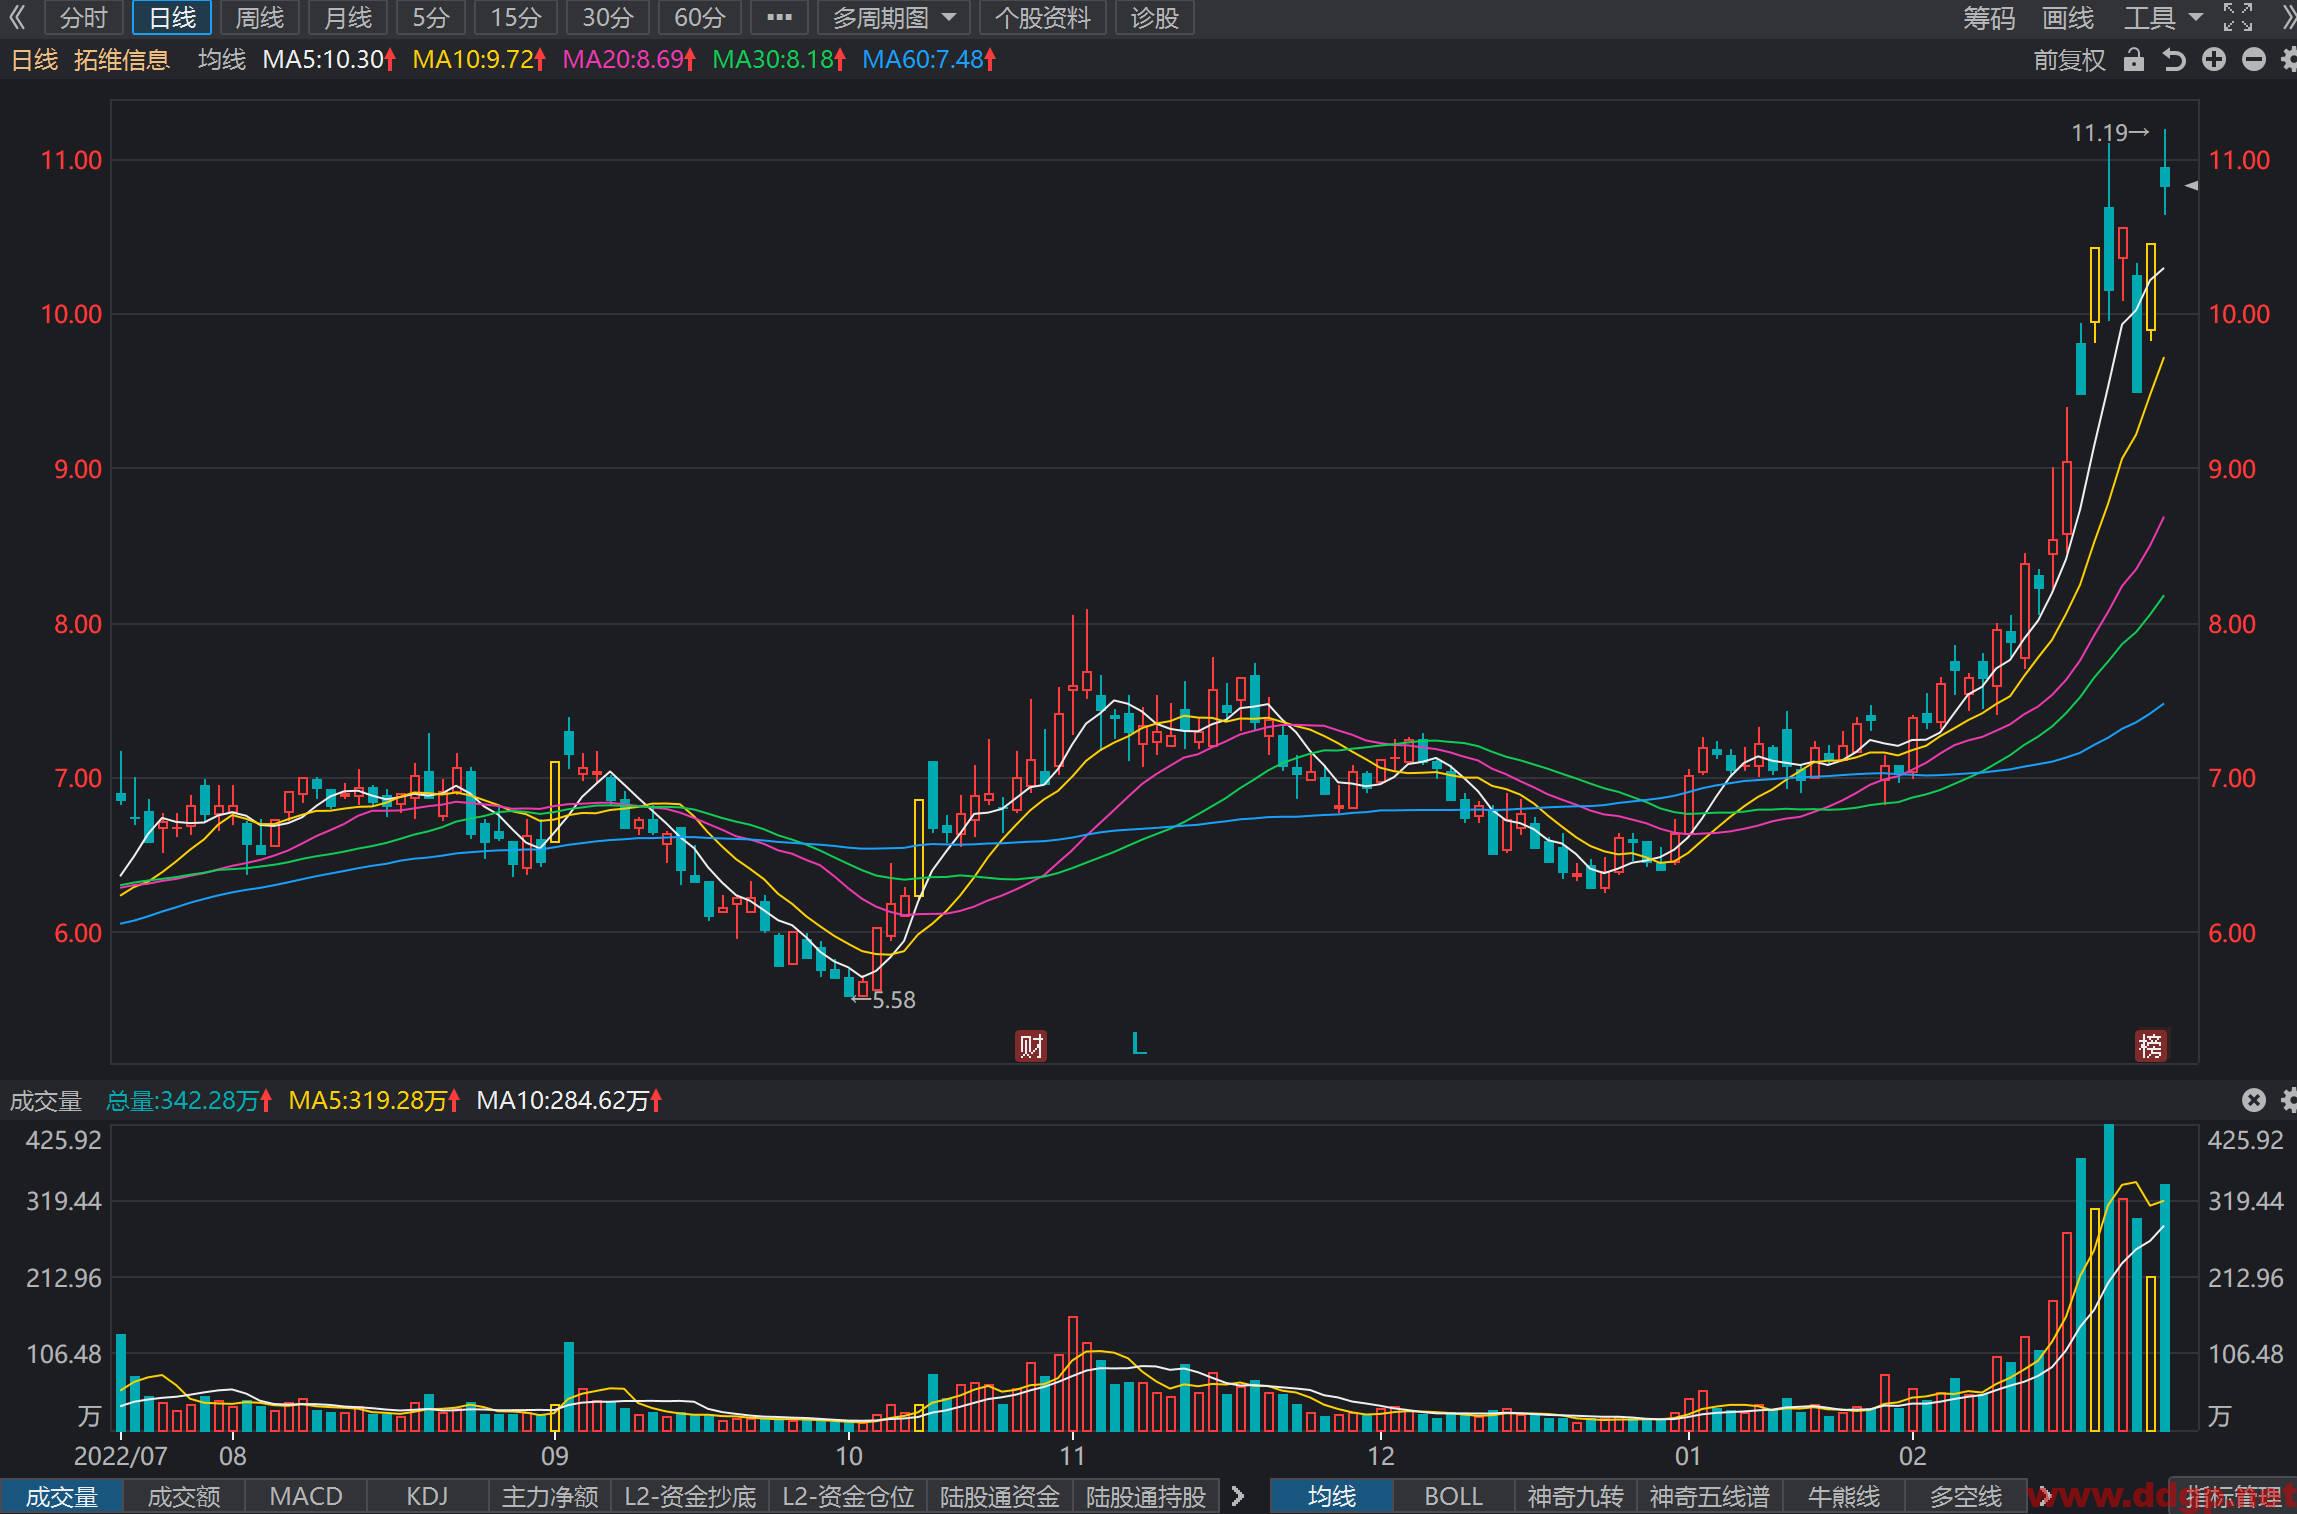Zoom out chart with minus icon
Viewport: 2297px width, 1514px height.
click(x=2254, y=60)
